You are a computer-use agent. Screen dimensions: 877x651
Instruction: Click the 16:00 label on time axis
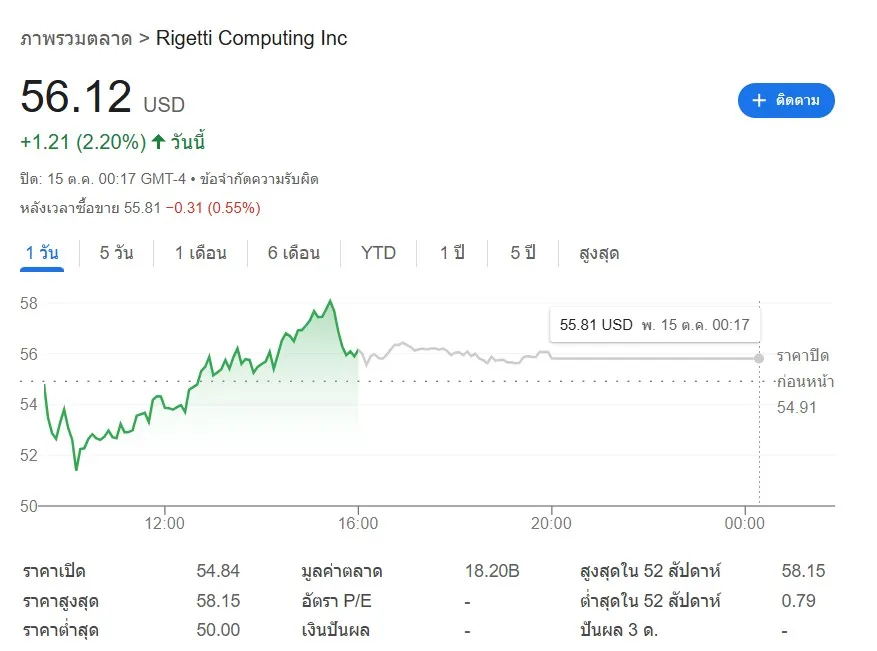pyautogui.click(x=358, y=523)
